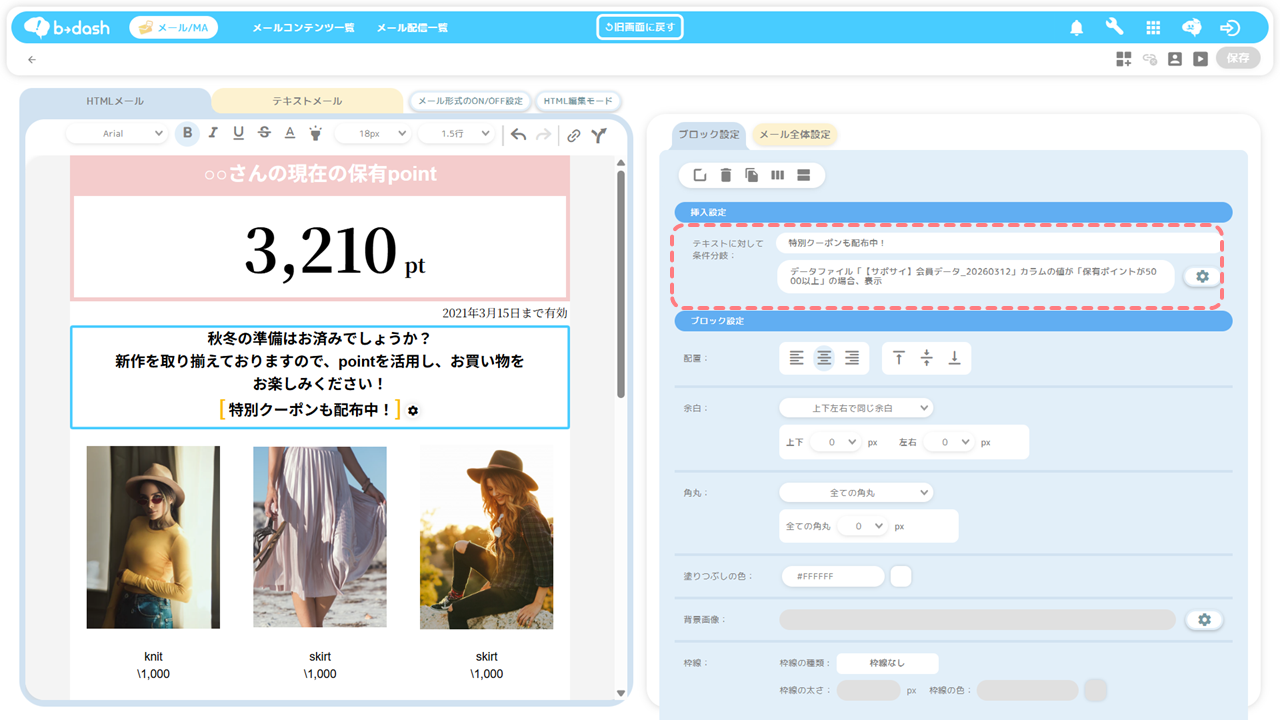This screenshot has height=720, width=1280.
Task: Click the gear beside the condition text
Action: click(x=1202, y=277)
